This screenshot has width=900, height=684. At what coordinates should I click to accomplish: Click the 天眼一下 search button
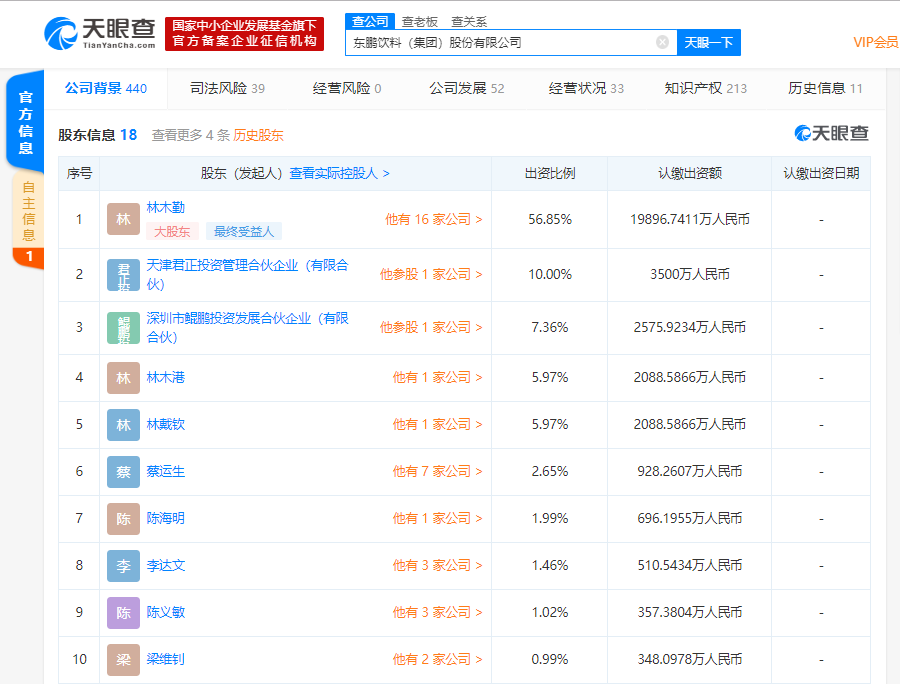(x=709, y=44)
